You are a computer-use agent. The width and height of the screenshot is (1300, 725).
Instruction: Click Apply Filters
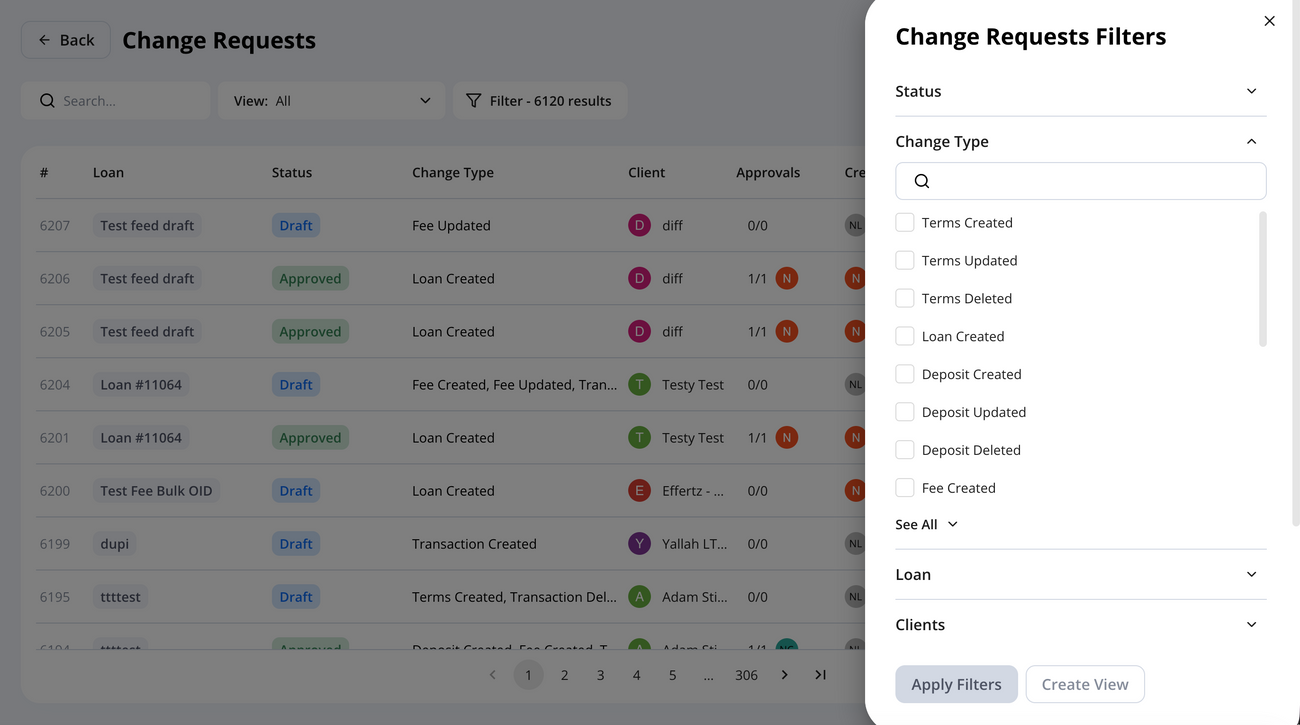pyautogui.click(x=956, y=684)
